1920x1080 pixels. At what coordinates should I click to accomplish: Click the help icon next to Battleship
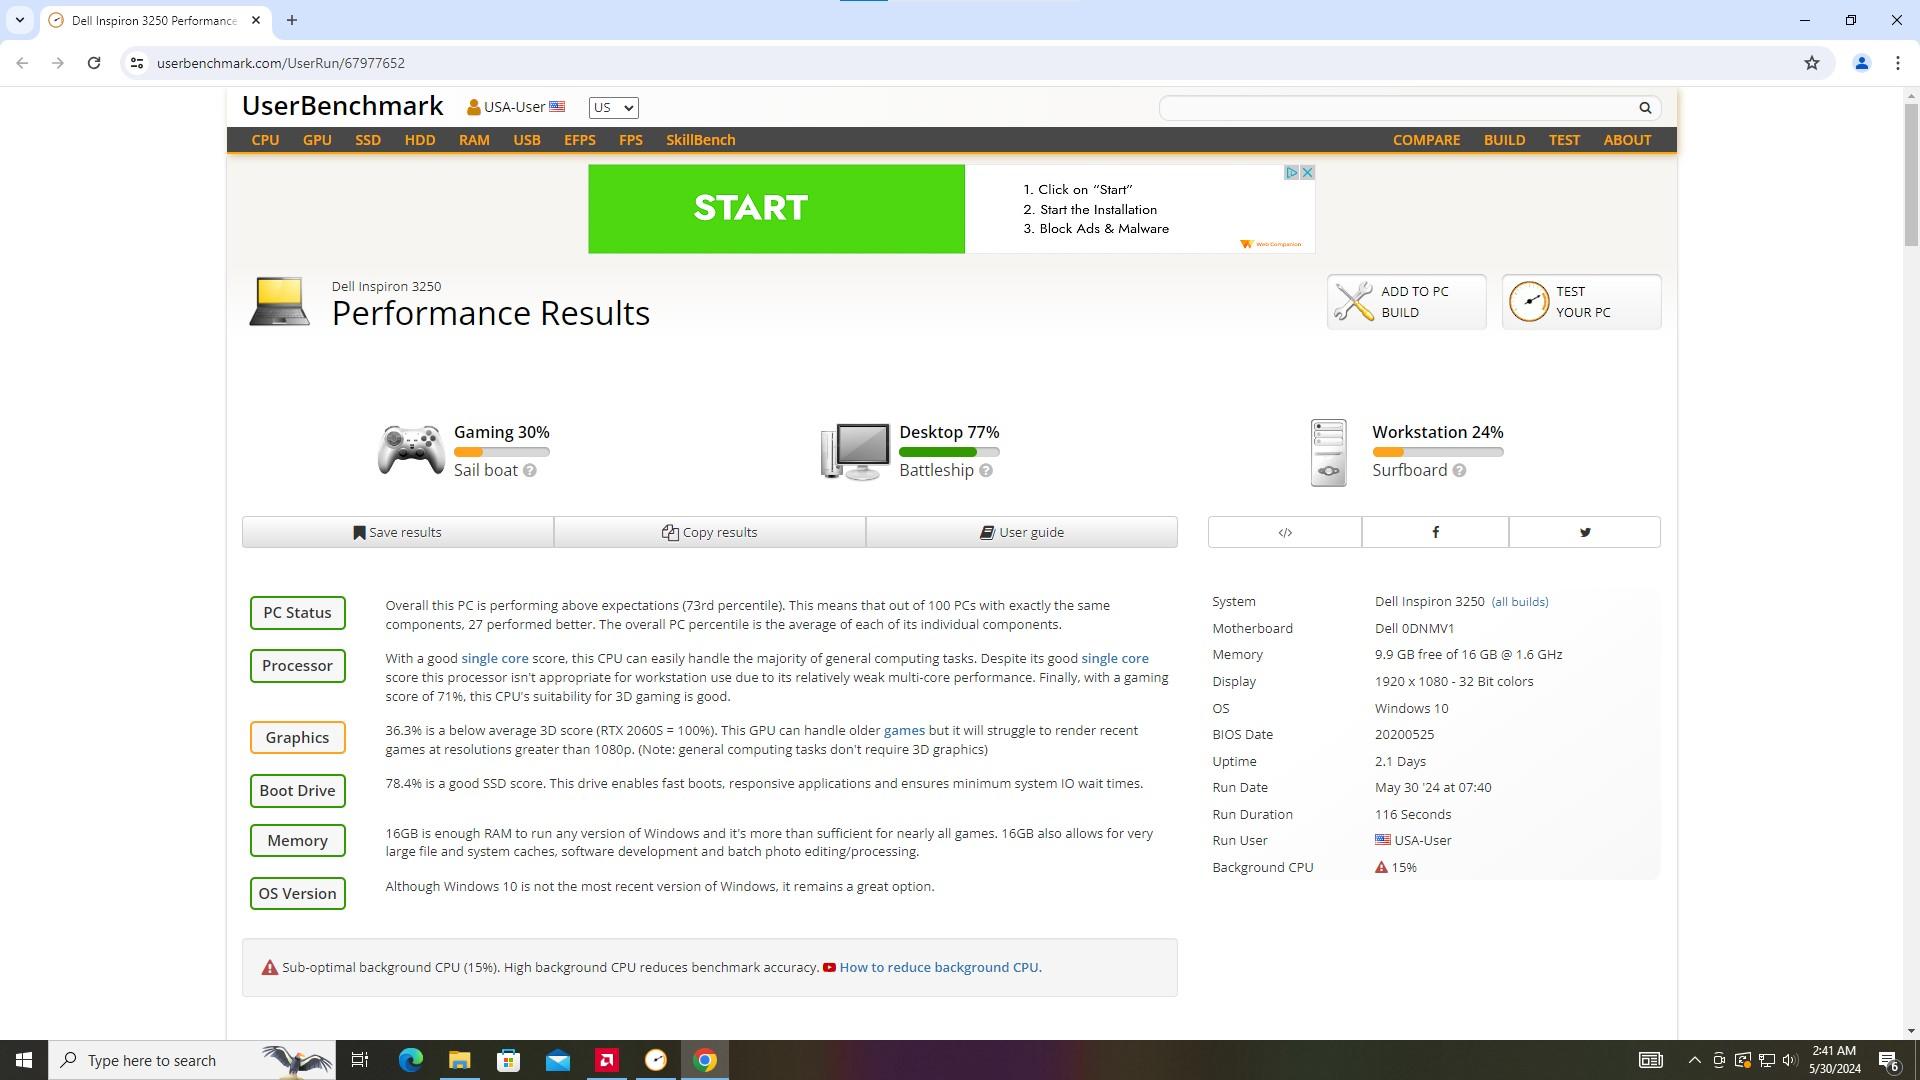[986, 471]
